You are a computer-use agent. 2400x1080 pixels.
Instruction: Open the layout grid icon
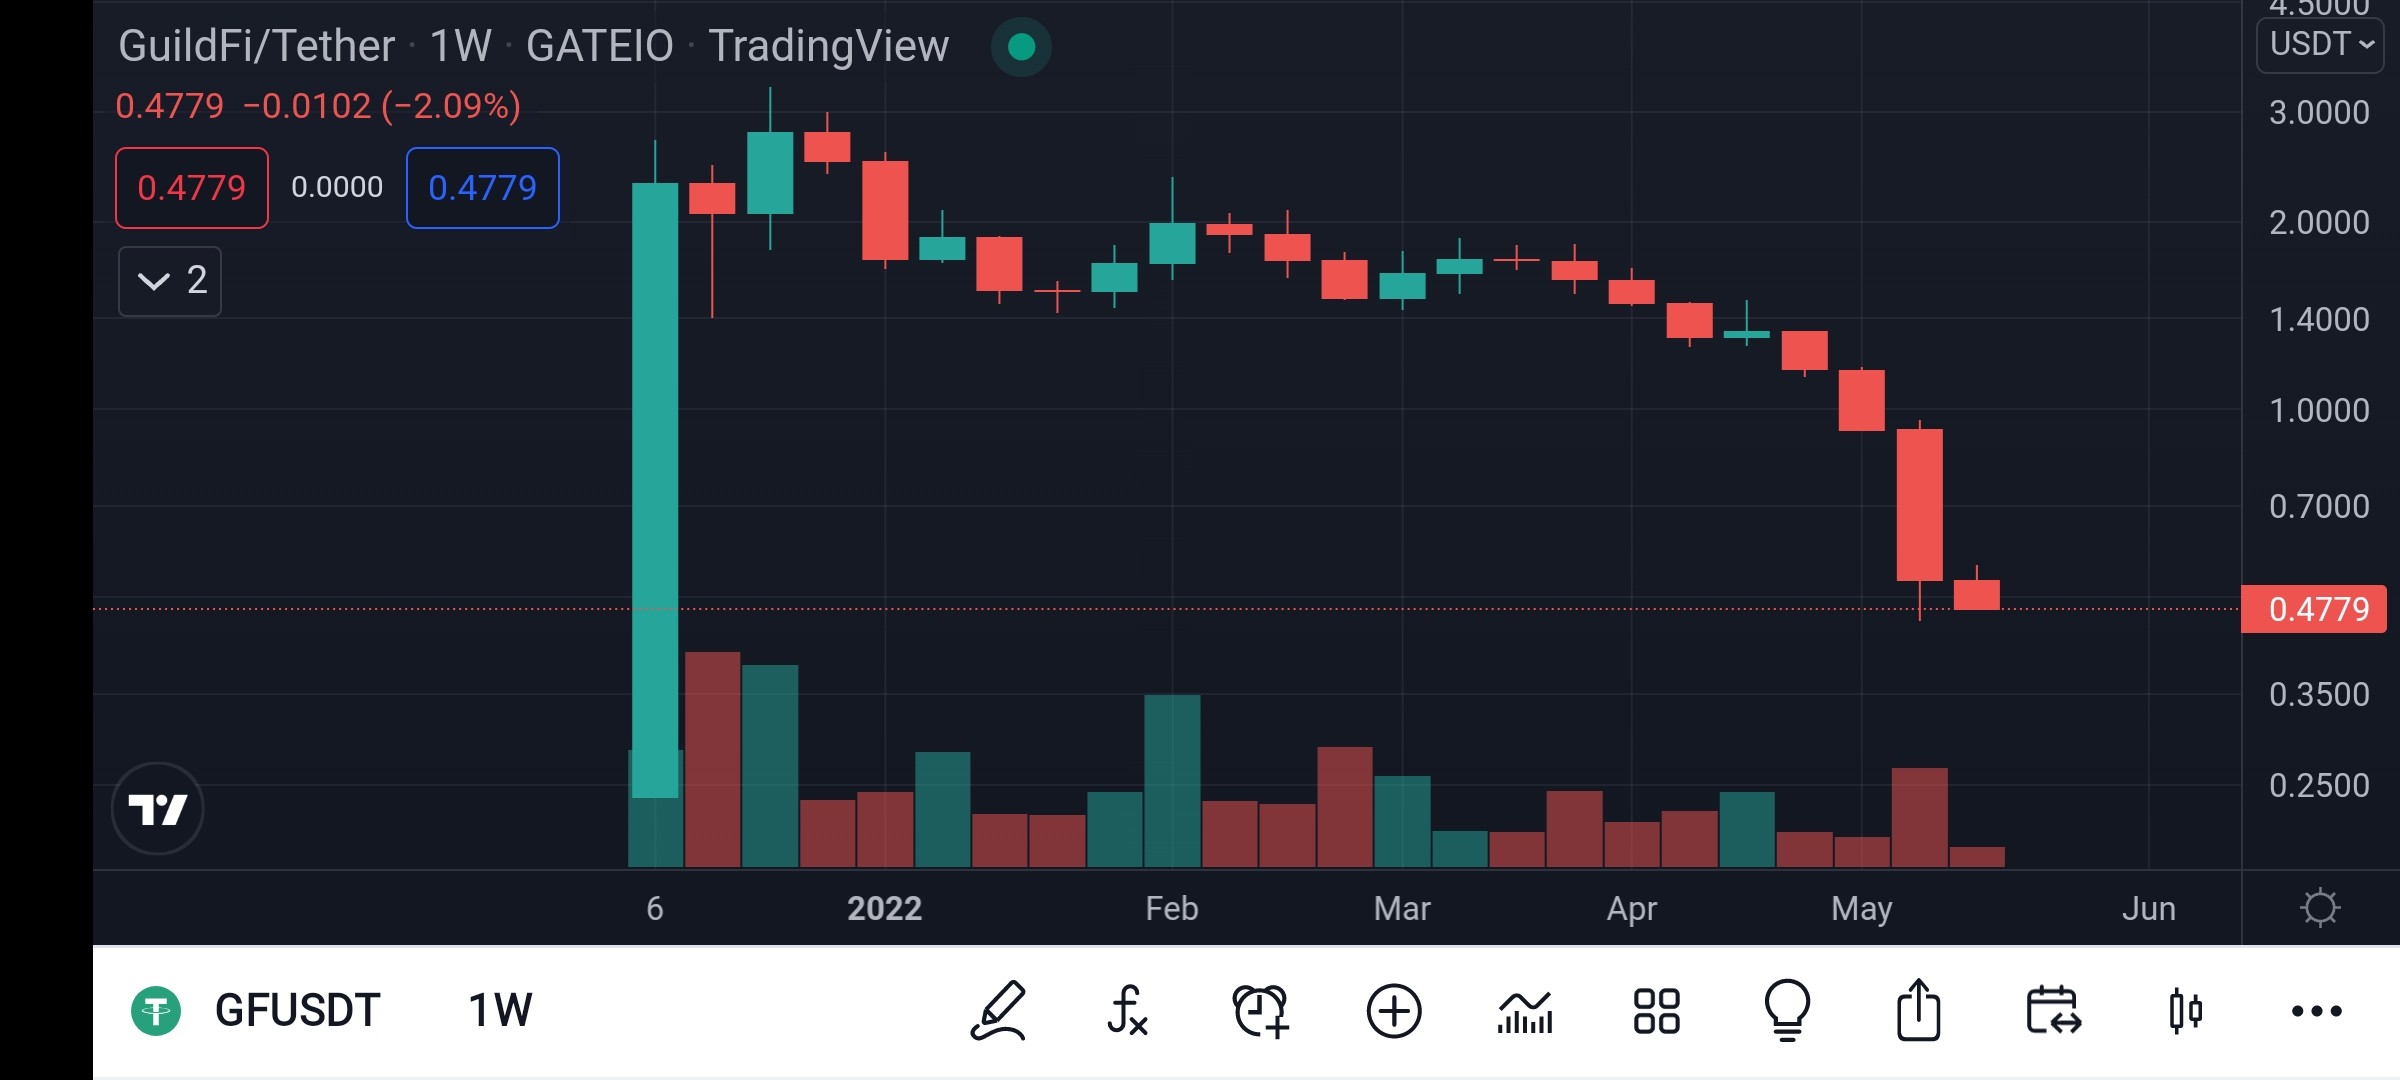pyautogui.click(x=1656, y=1011)
